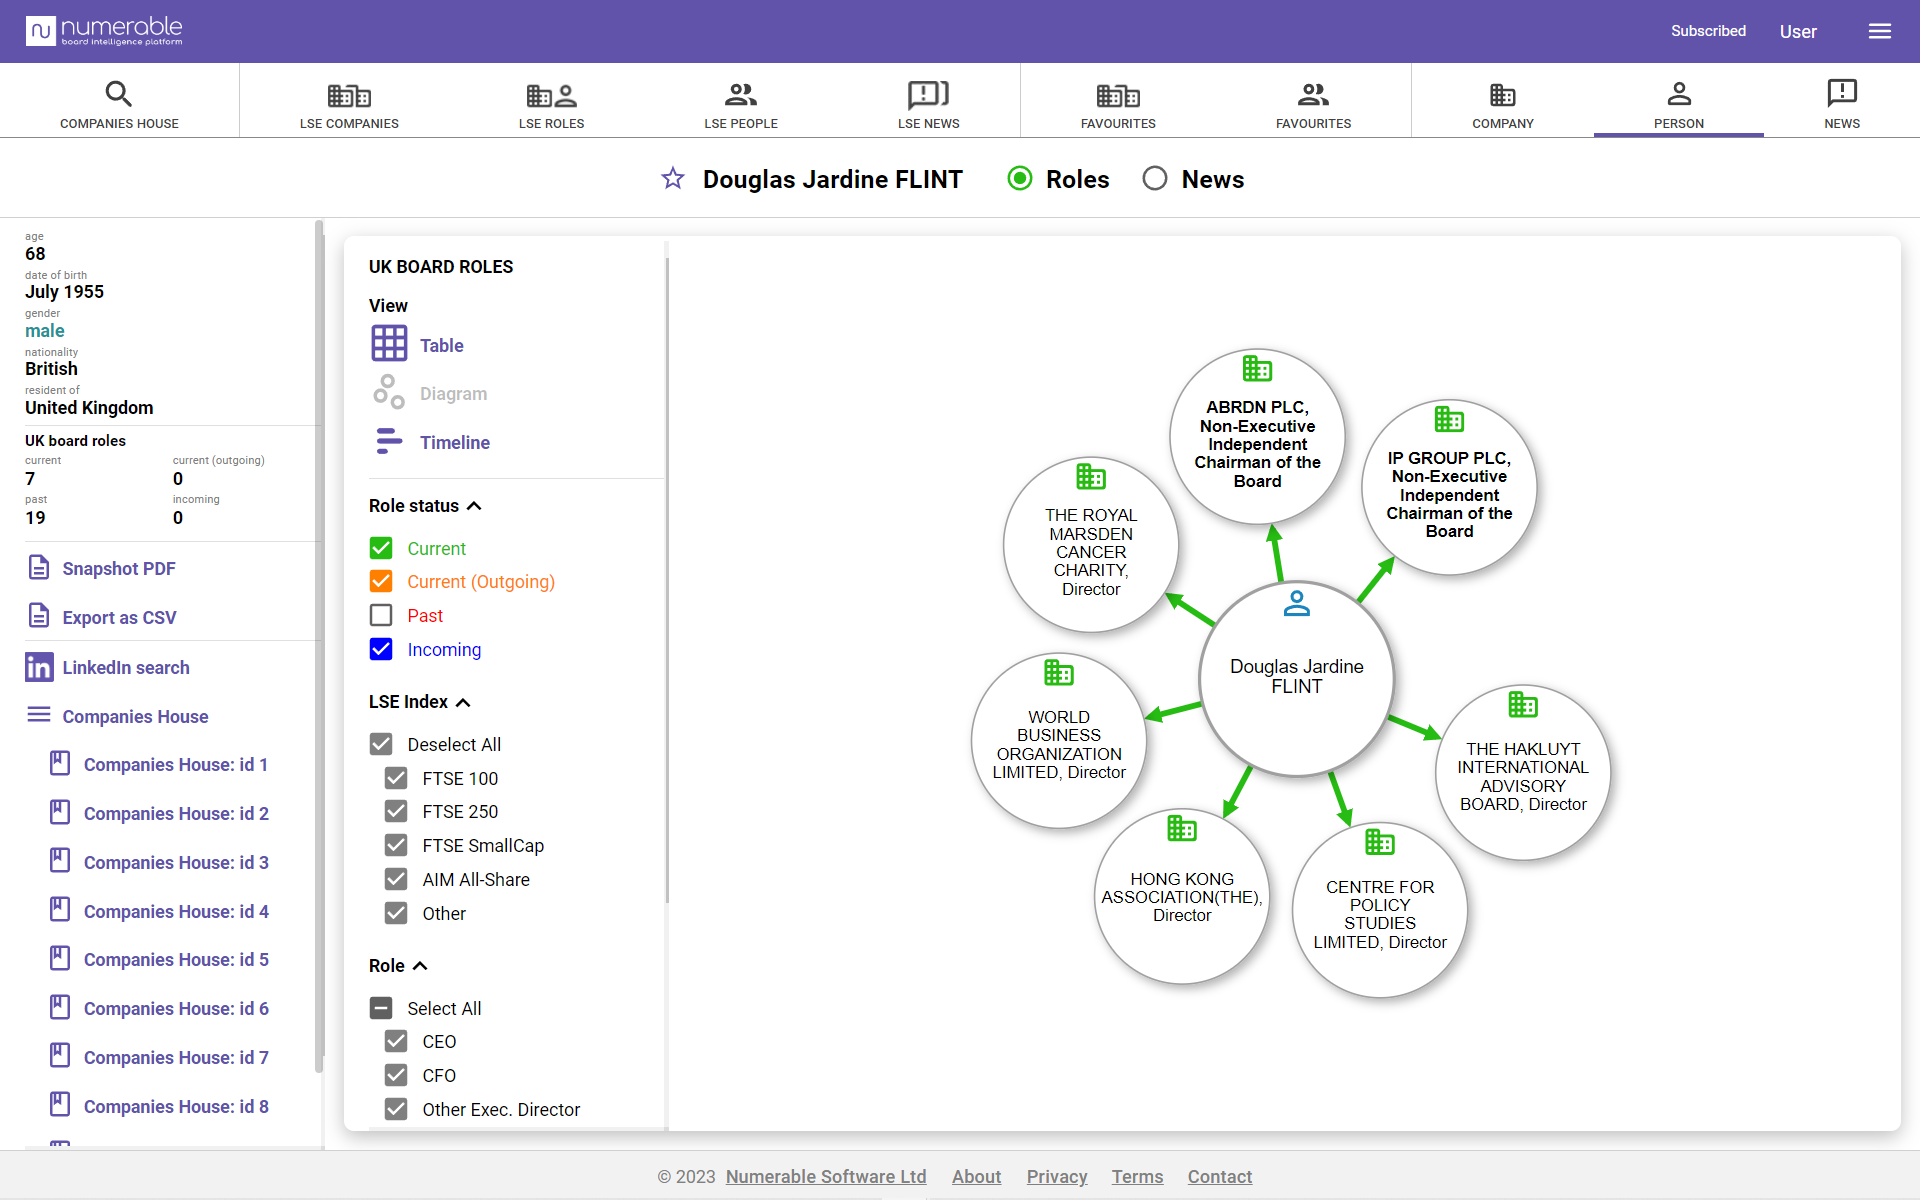This screenshot has width=1920, height=1200.
Task: Click the Timeline view icon
Action: pos(389,441)
